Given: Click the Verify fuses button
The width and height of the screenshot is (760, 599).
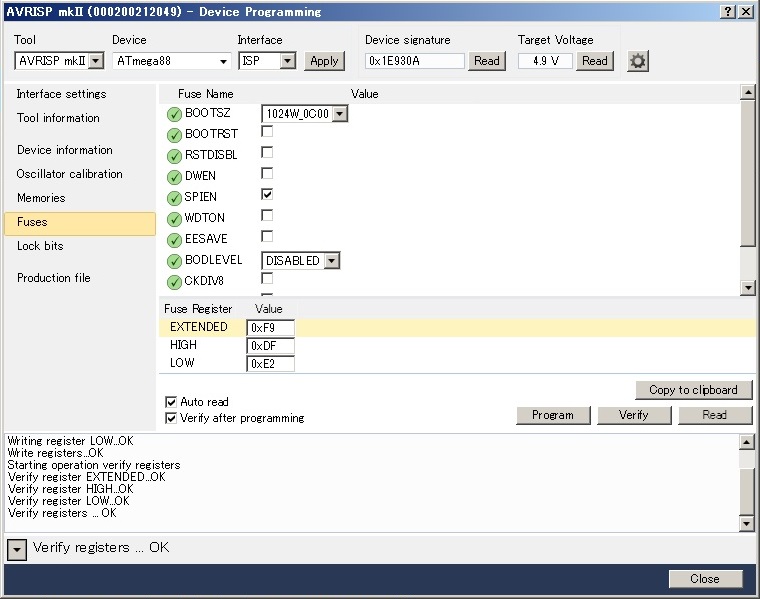Looking at the screenshot, I should pos(634,415).
